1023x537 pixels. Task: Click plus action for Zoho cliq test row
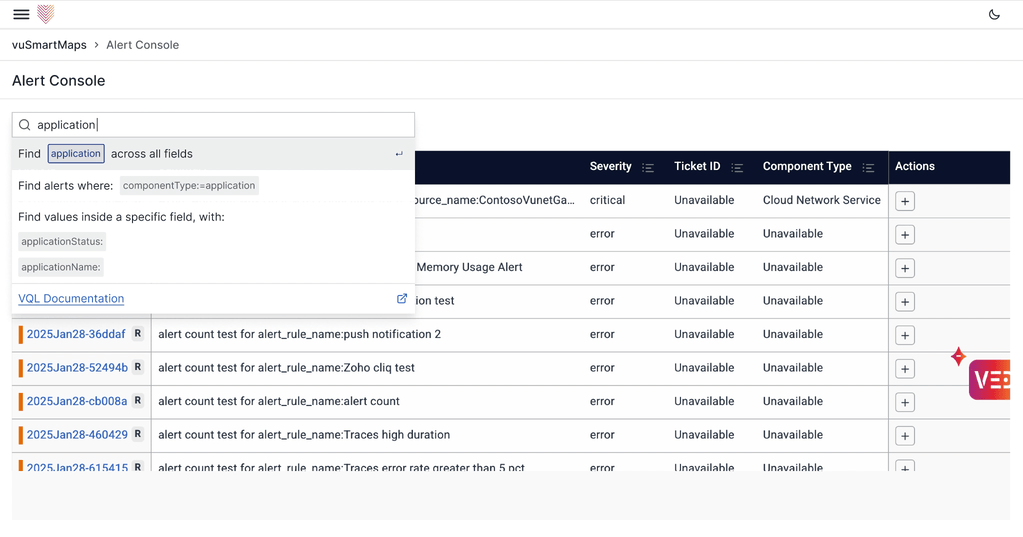(904, 369)
